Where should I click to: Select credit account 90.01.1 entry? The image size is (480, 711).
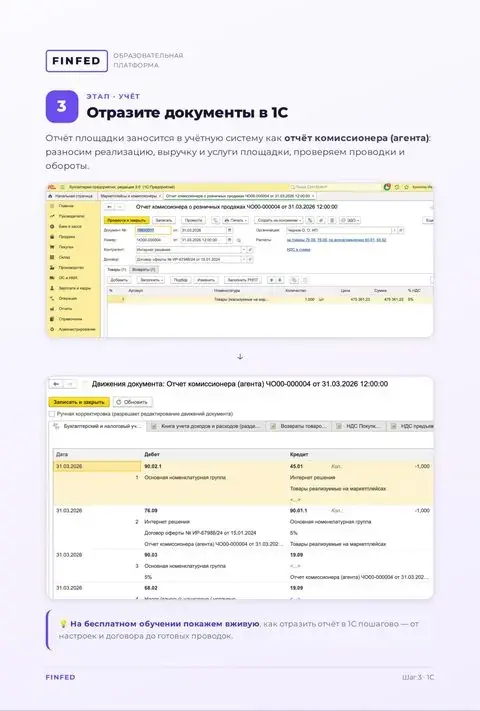(298, 511)
